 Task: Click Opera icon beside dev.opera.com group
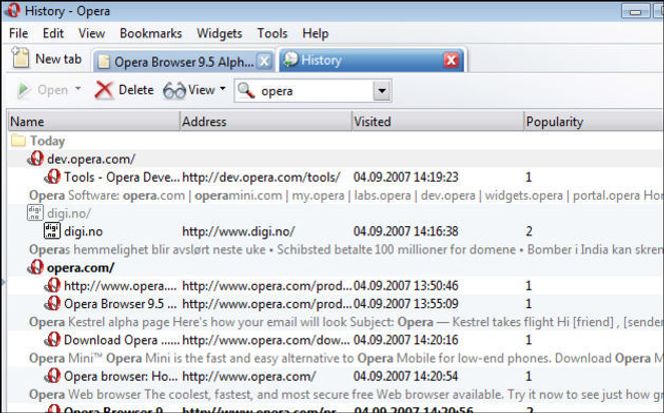click(x=35, y=159)
